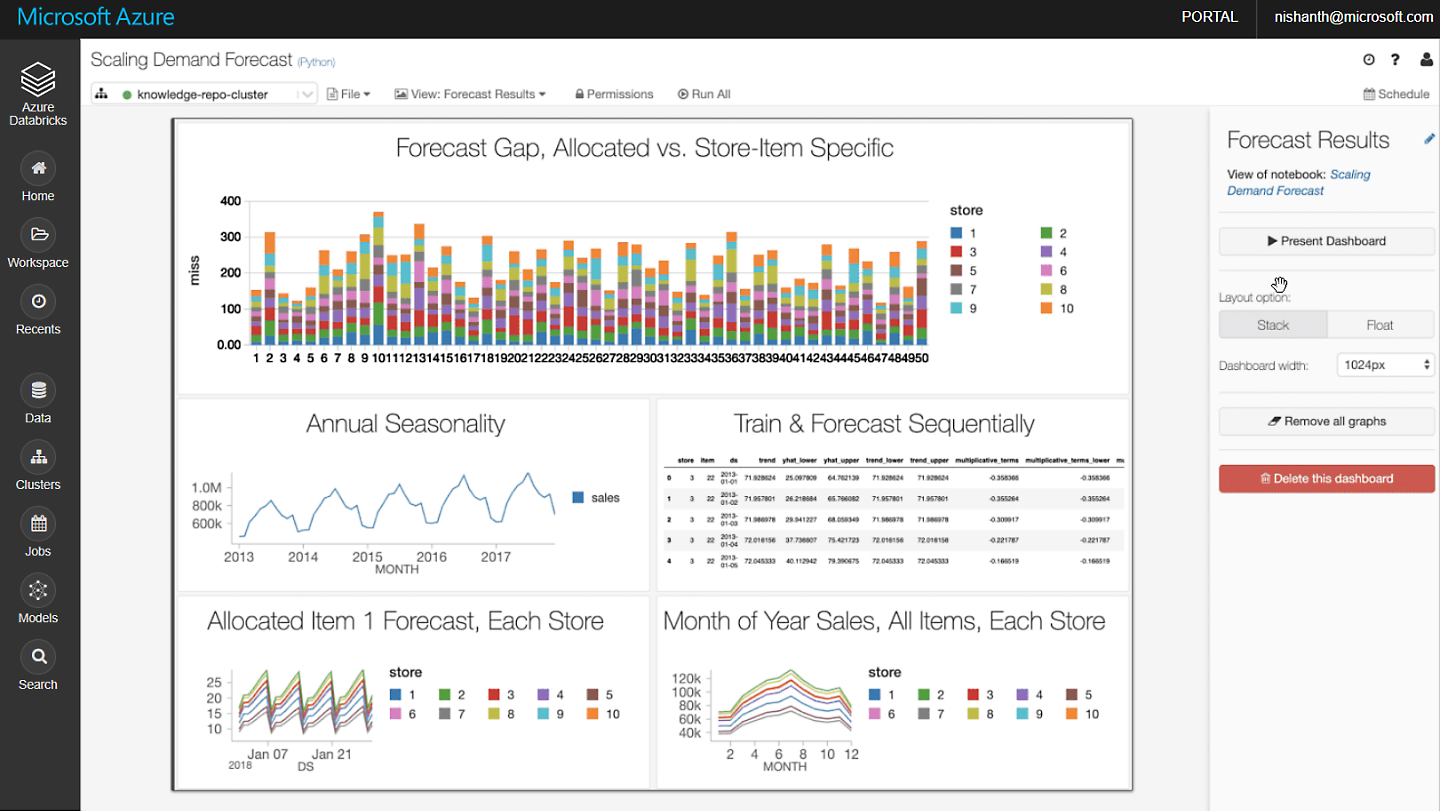Open the Workspace folder icon
This screenshot has height=812, width=1440.
(38, 235)
